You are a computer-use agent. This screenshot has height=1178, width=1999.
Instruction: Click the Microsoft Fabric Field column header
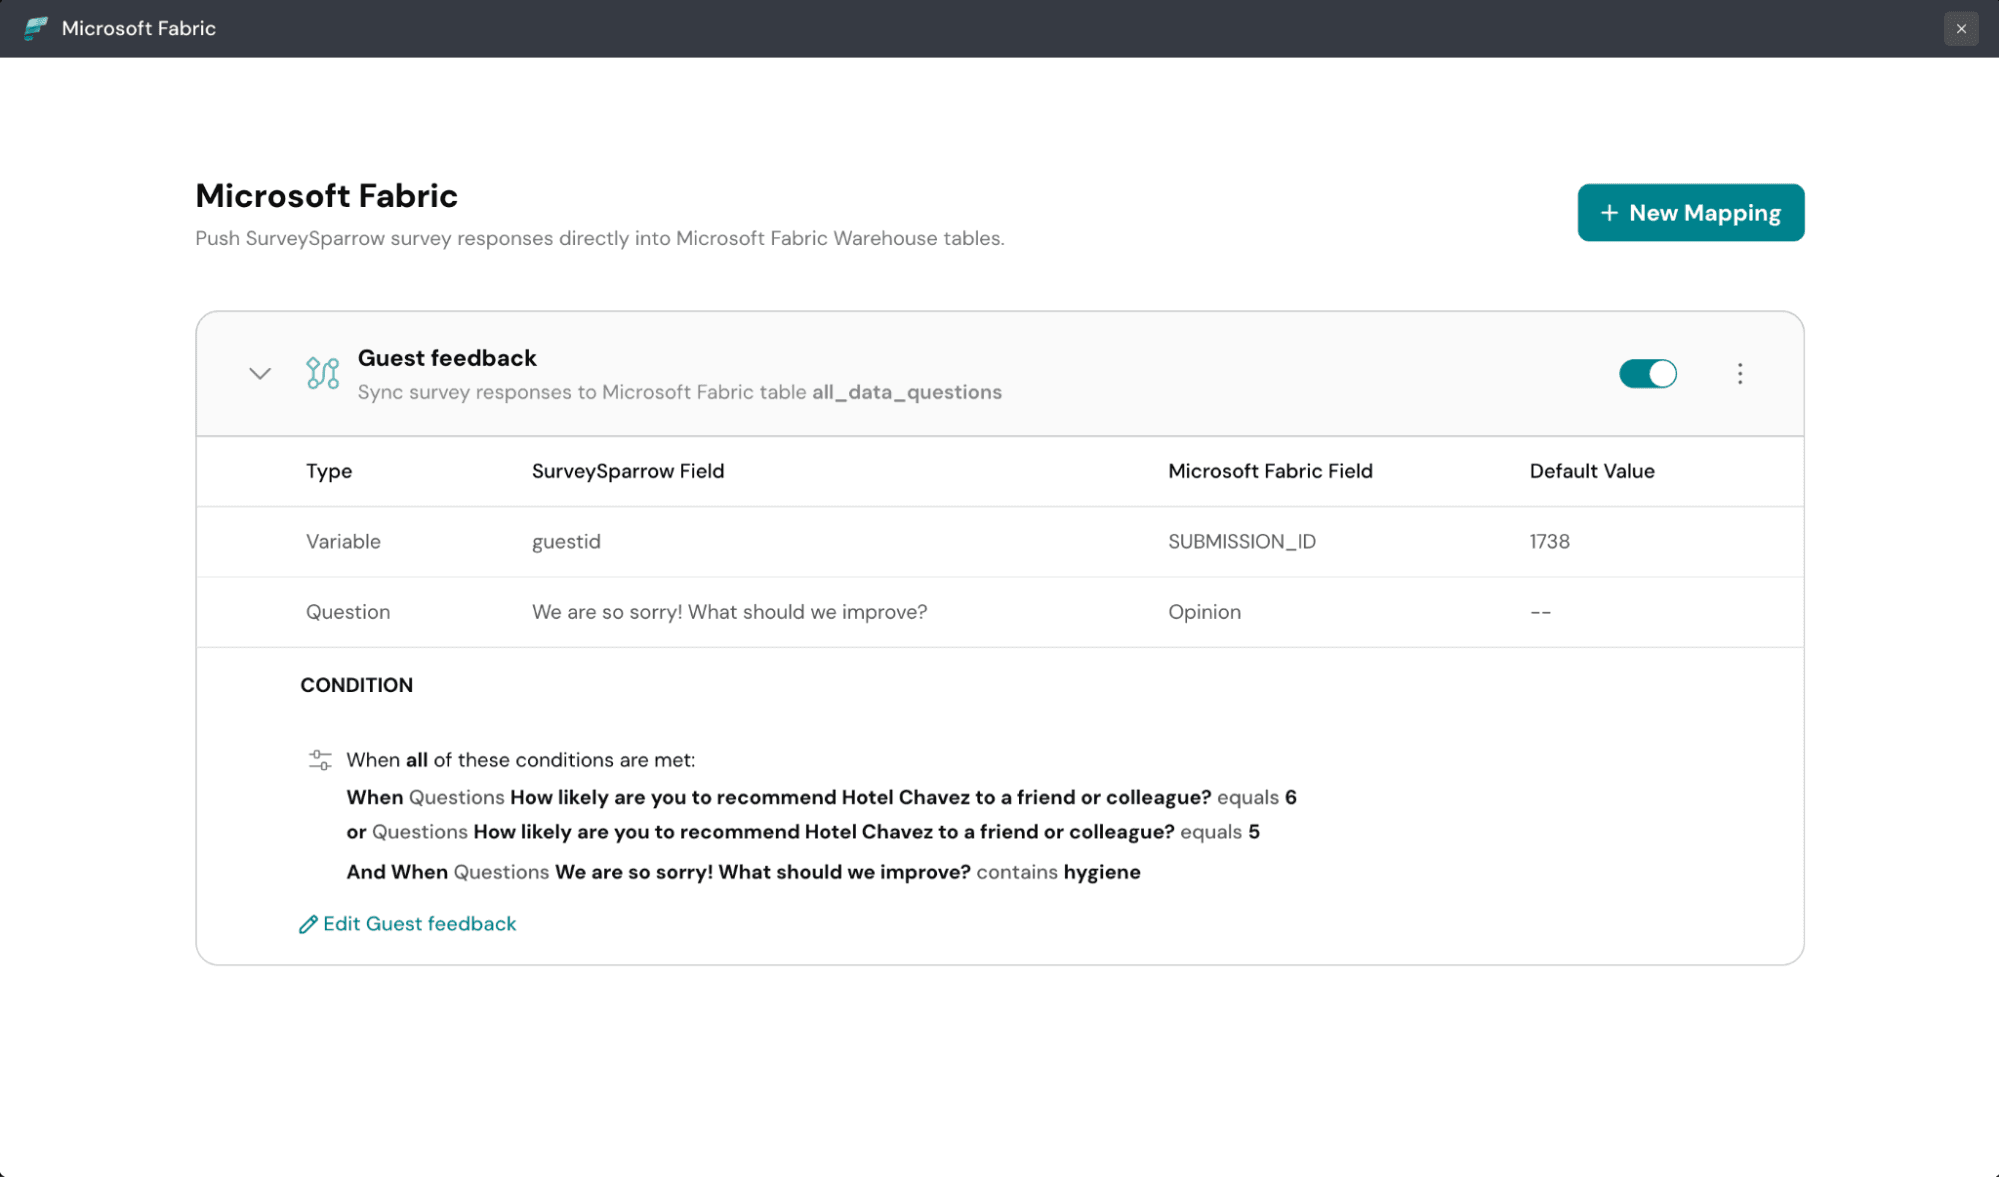tap(1270, 471)
